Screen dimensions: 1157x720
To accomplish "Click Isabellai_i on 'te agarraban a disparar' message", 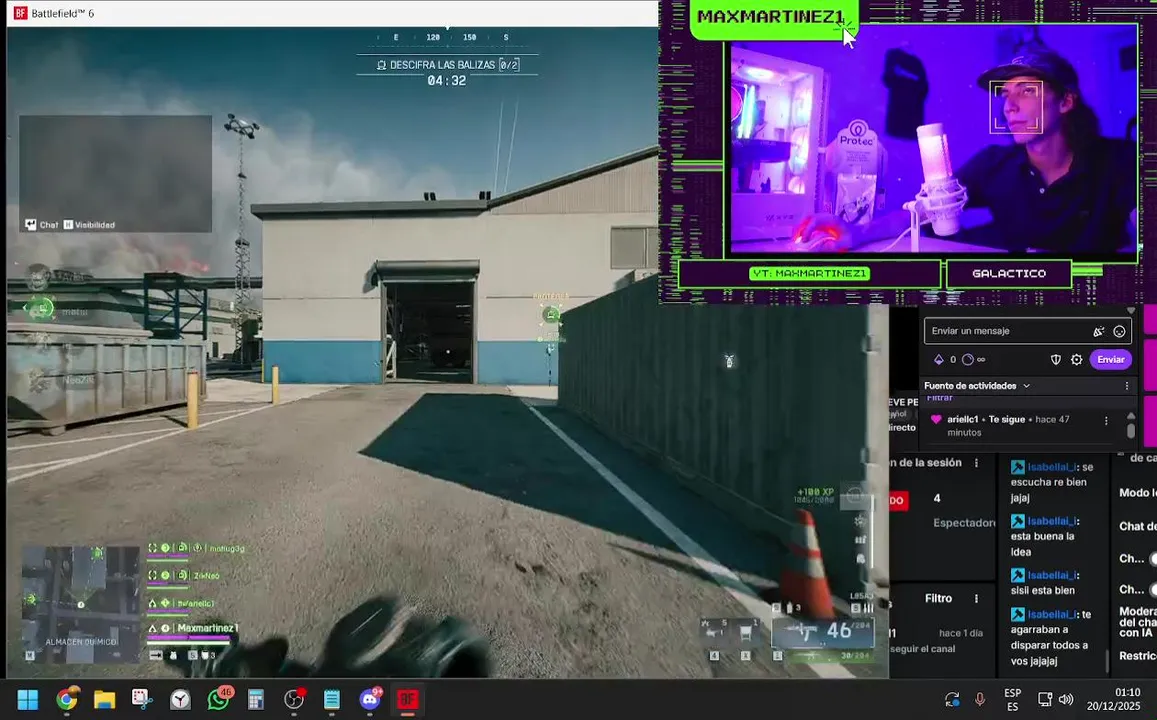I will pyautogui.click(x=1053, y=614).
